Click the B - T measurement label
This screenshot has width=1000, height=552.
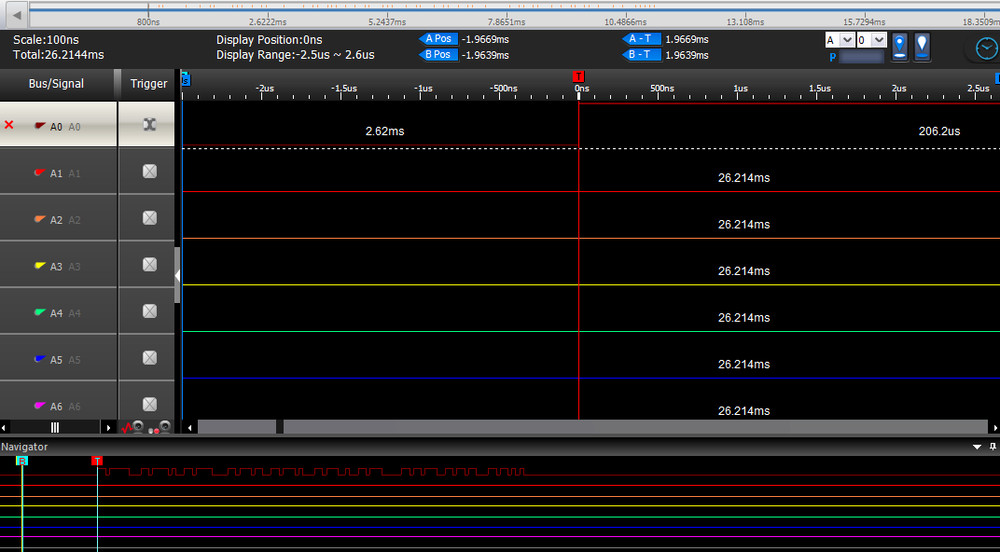click(x=642, y=55)
